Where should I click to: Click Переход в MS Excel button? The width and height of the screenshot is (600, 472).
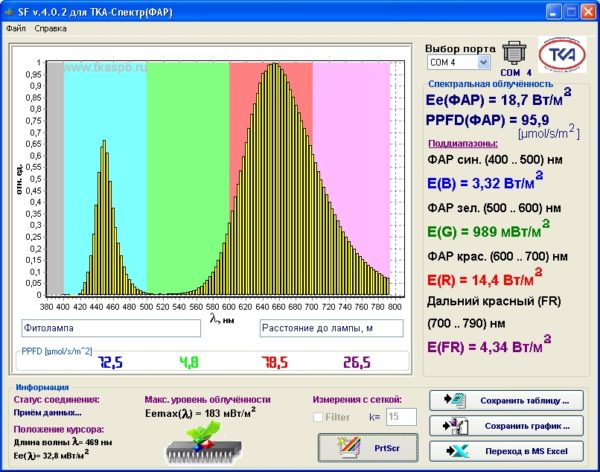506,451
